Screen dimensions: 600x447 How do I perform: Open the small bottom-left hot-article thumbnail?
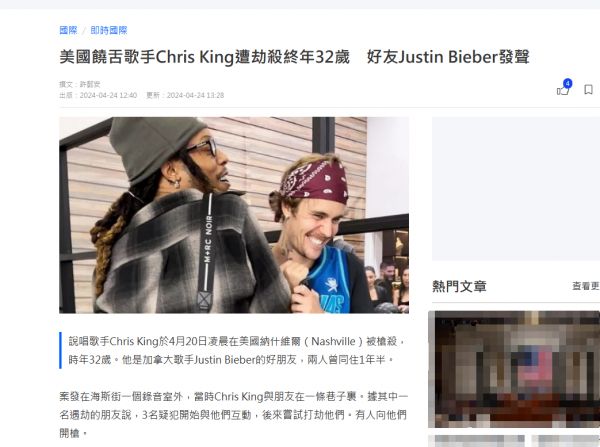click(x=476, y=441)
